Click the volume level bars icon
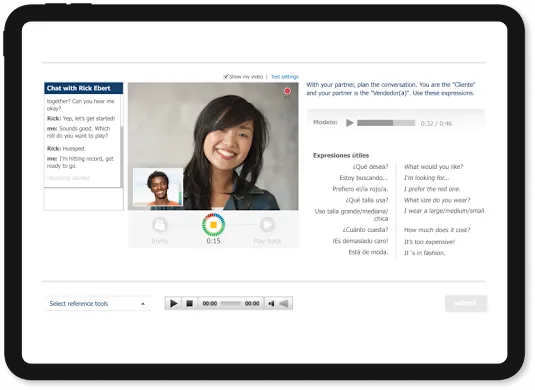 (x=284, y=303)
